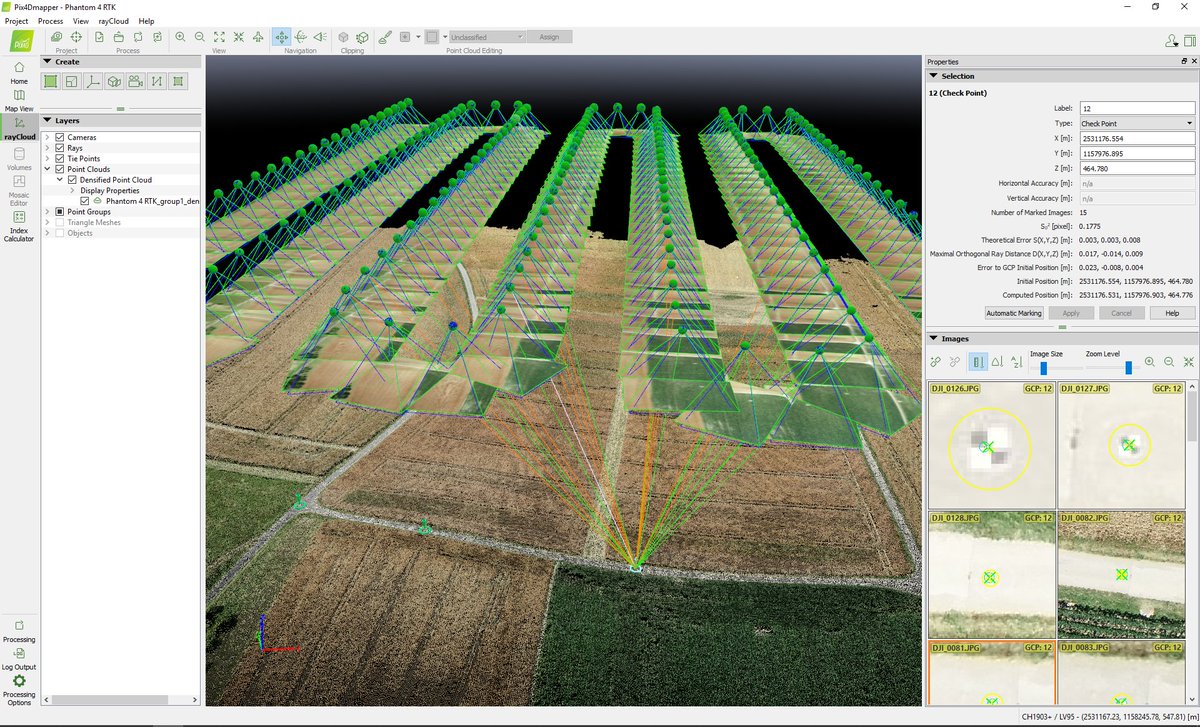
Task: Open the Type dropdown showing Check Point
Action: 1137,123
